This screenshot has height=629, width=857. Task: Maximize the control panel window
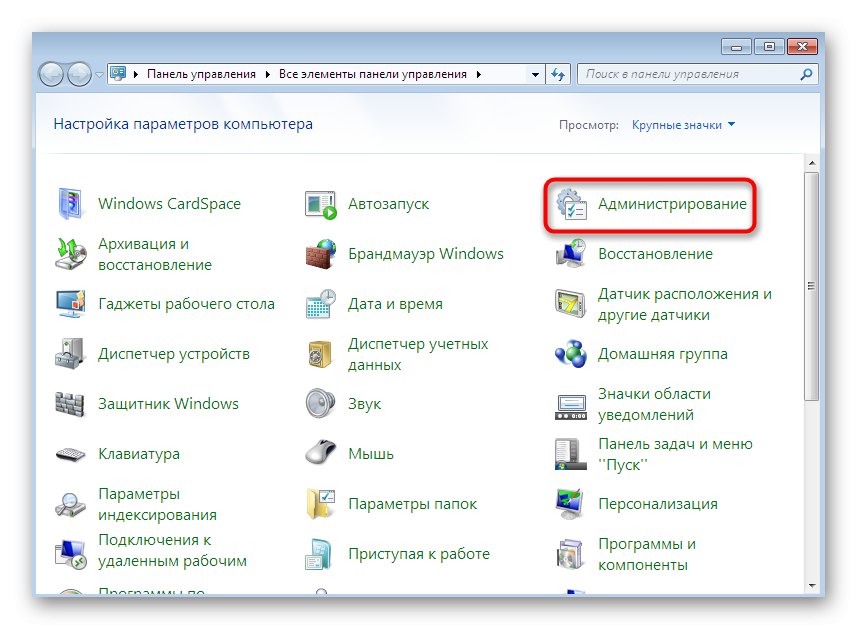(769, 47)
